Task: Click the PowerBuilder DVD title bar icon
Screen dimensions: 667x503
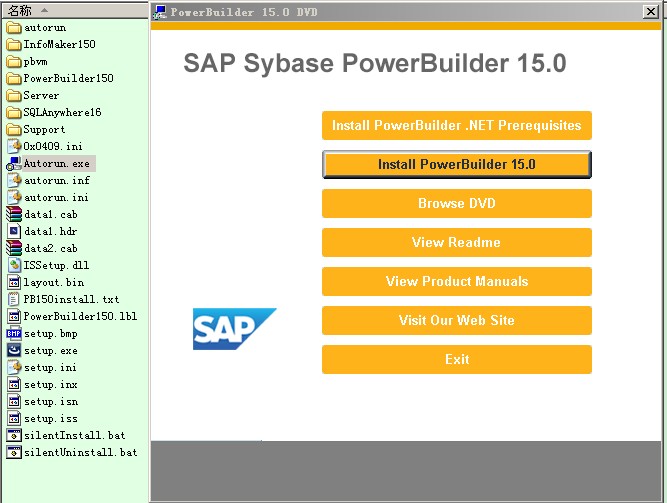Action: 160,12
